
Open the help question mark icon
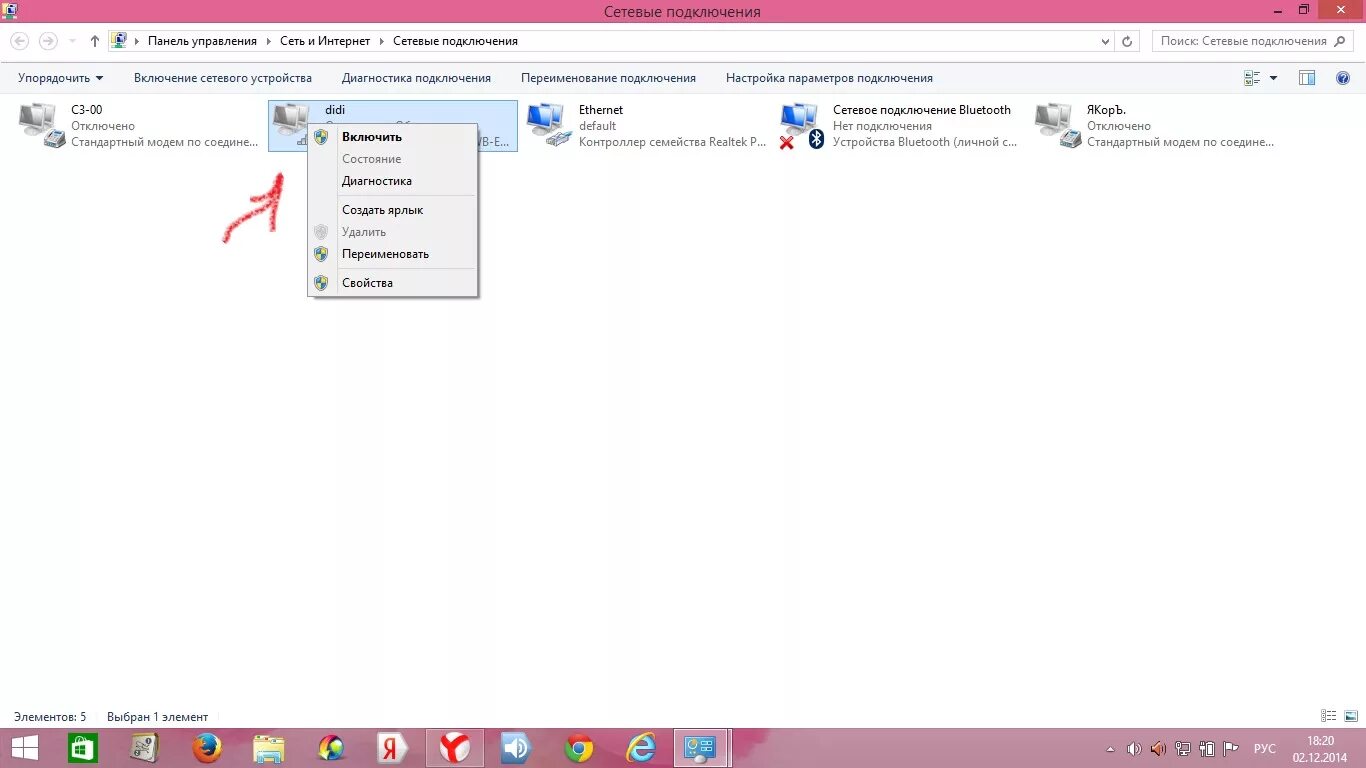(1343, 78)
